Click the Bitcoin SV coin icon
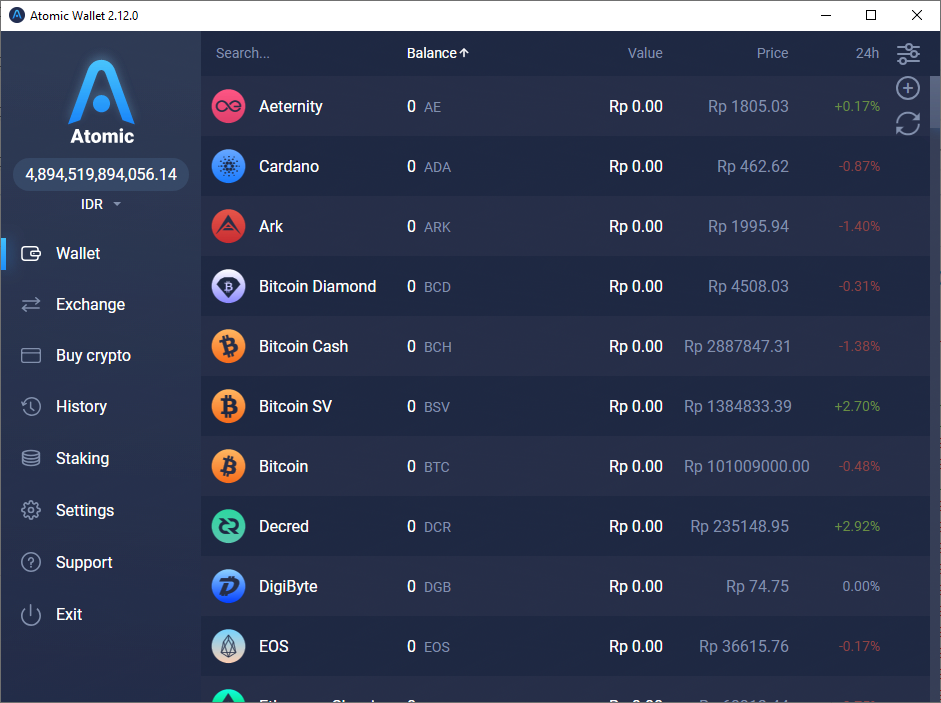This screenshot has height=703, width=941. click(229, 406)
